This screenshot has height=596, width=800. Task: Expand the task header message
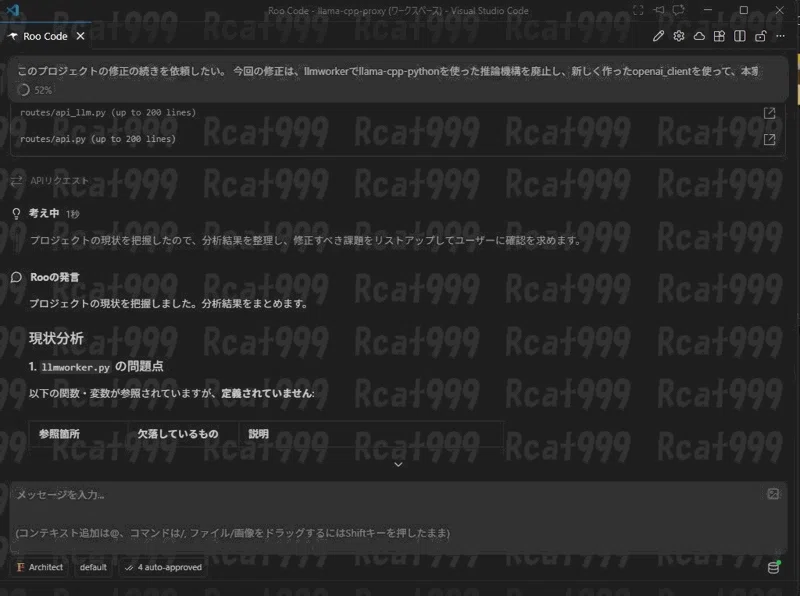click(x=388, y=71)
